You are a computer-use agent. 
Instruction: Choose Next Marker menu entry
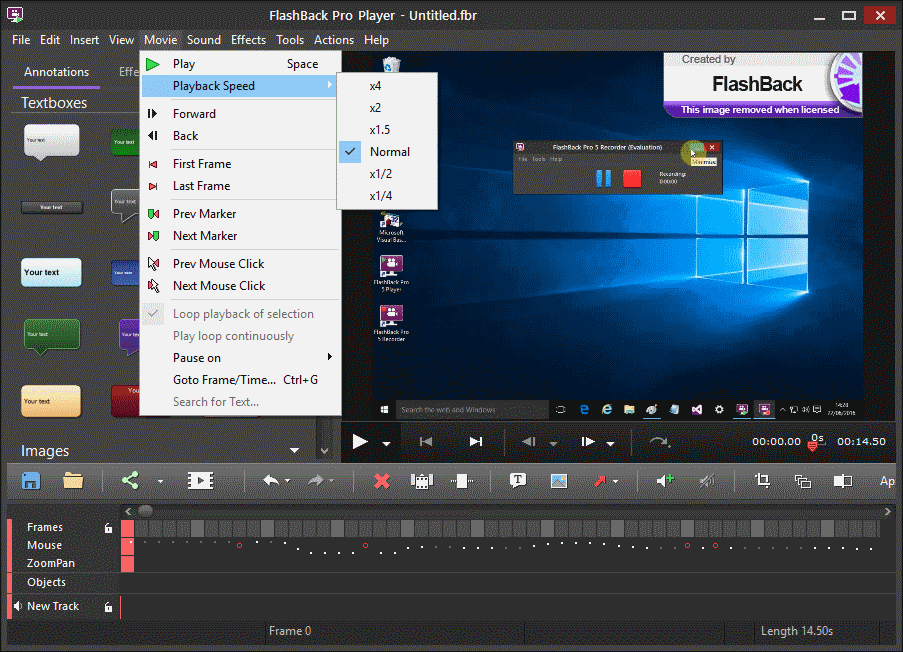click(x=240, y=236)
